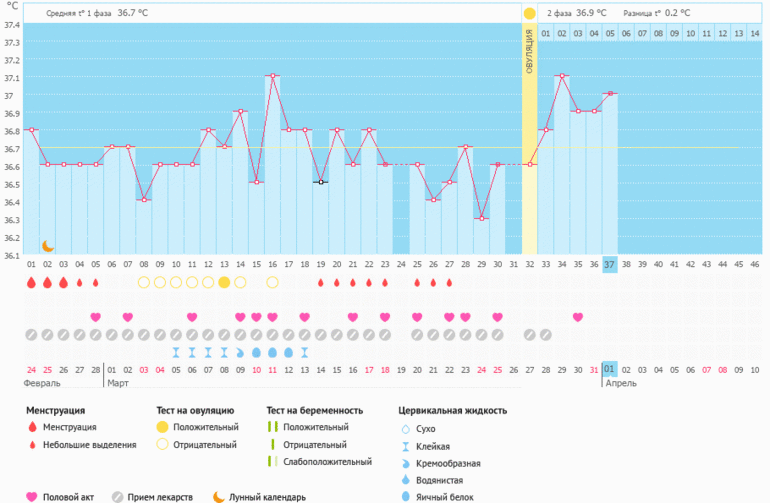Select the intercourse heart on cycle day 35
Viewport: 770px width, 503px height.
(x=578, y=317)
